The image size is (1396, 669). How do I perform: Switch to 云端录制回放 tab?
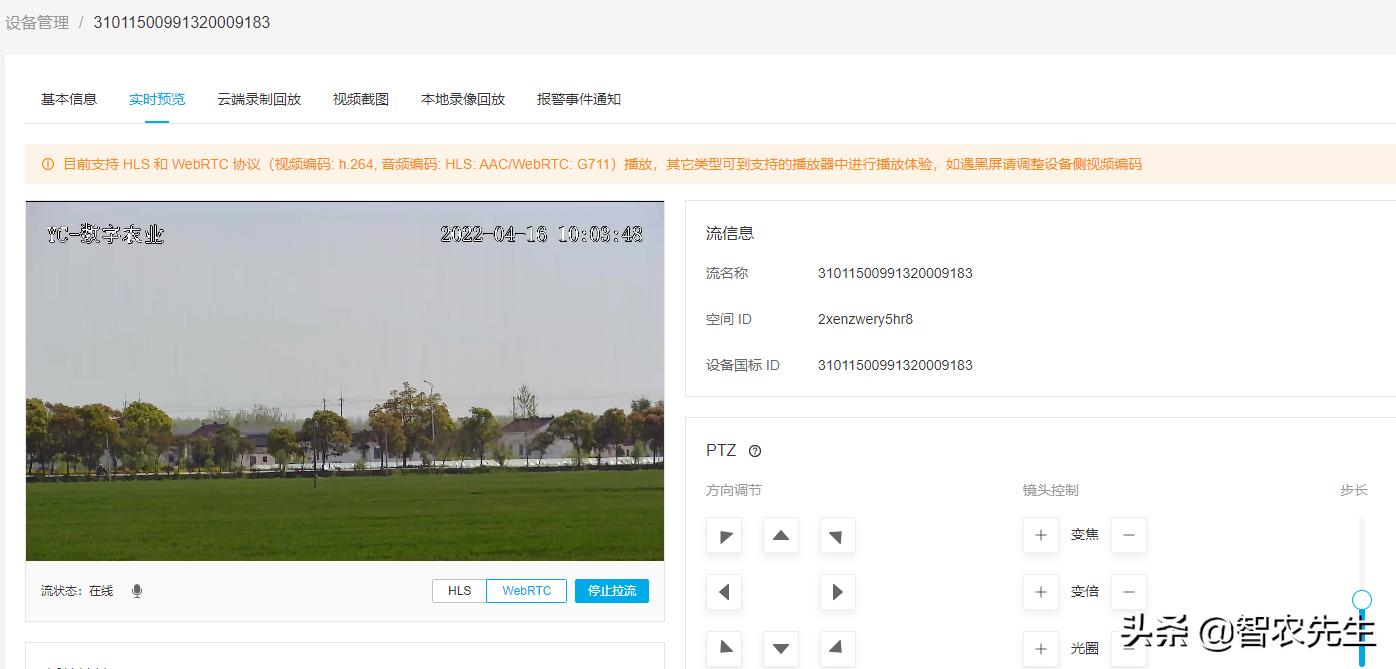[x=259, y=99]
